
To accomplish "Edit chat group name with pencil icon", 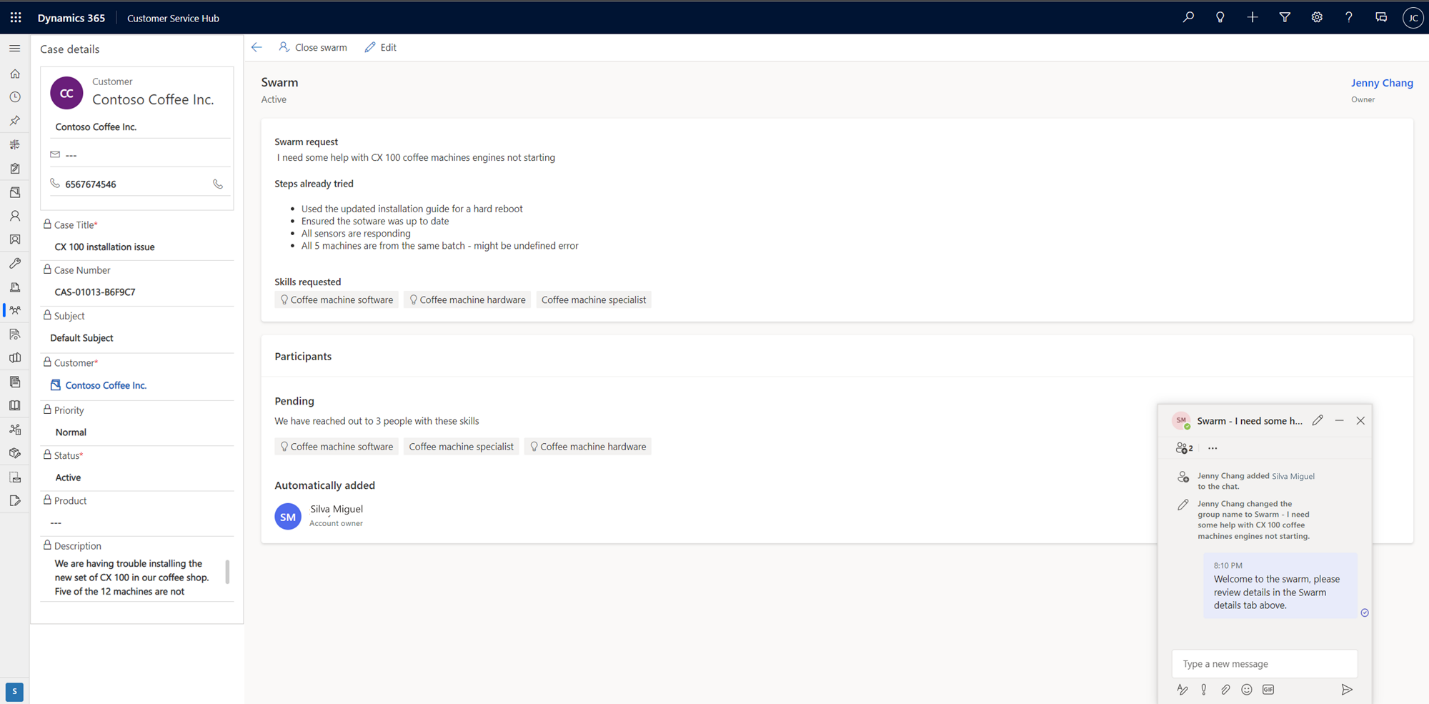I will click(x=1318, y=421).
